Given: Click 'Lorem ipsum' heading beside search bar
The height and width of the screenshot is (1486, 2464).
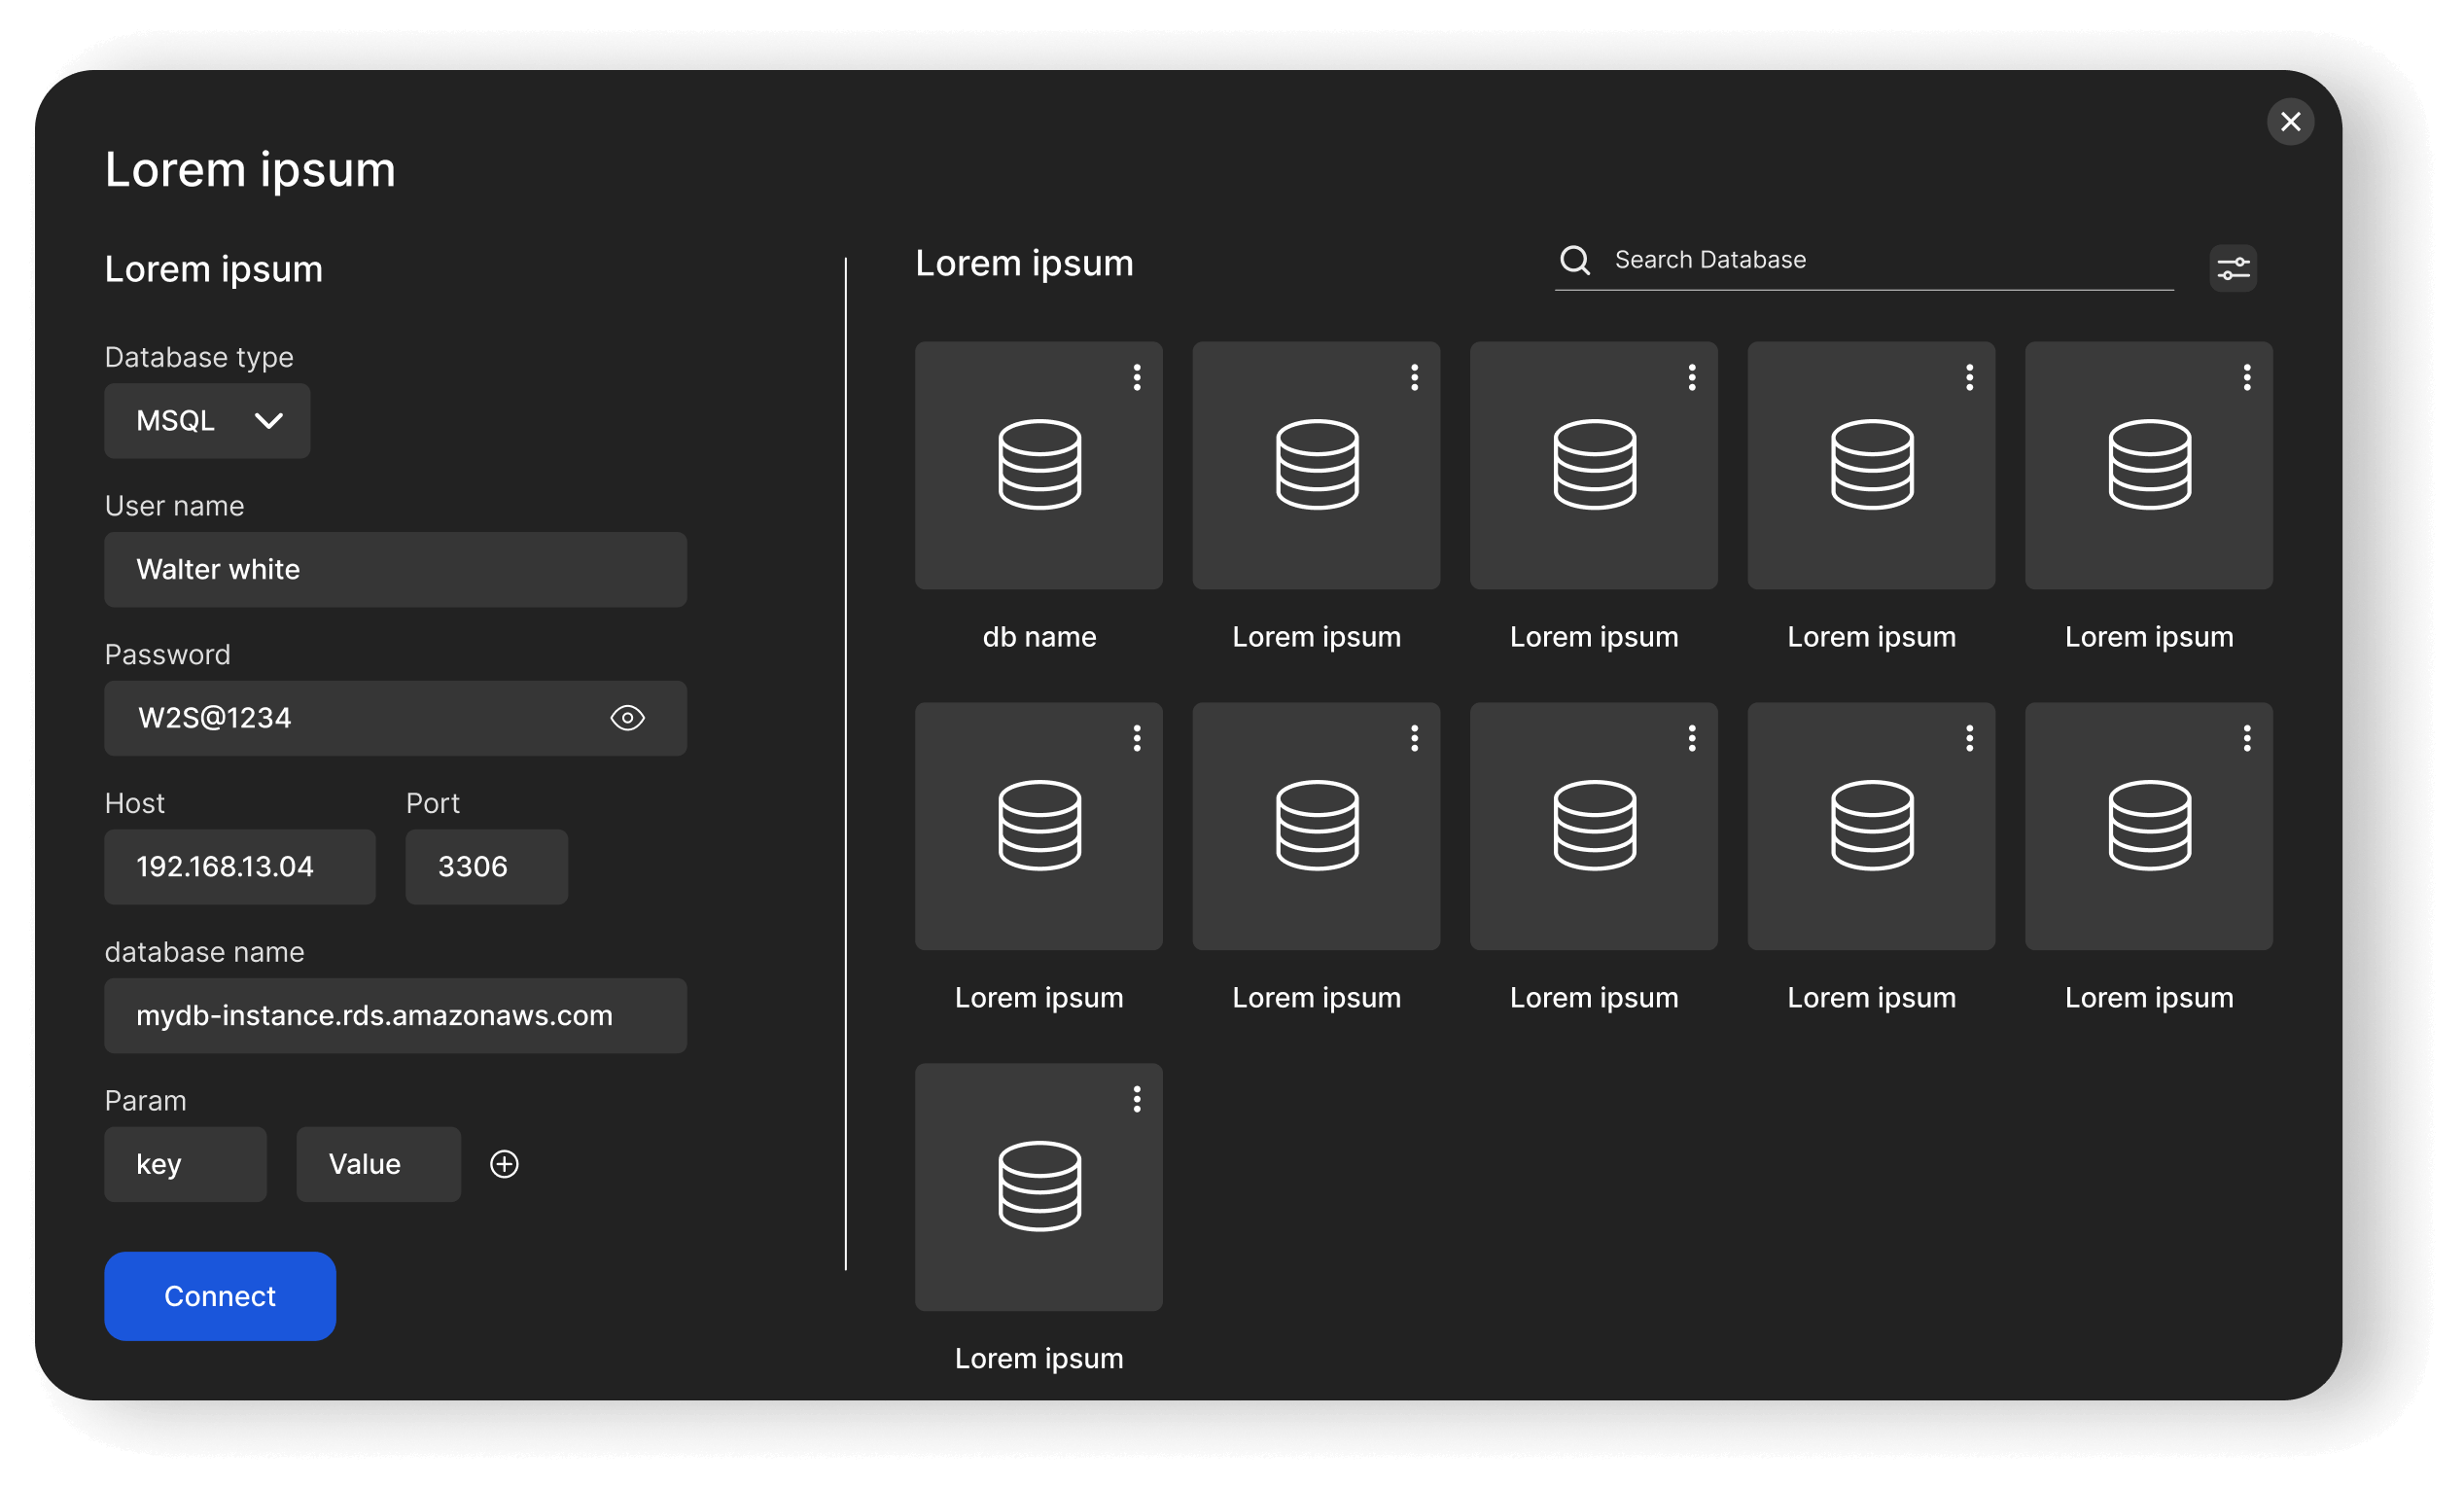Looking at the screenshot, I should point(1024,264).
